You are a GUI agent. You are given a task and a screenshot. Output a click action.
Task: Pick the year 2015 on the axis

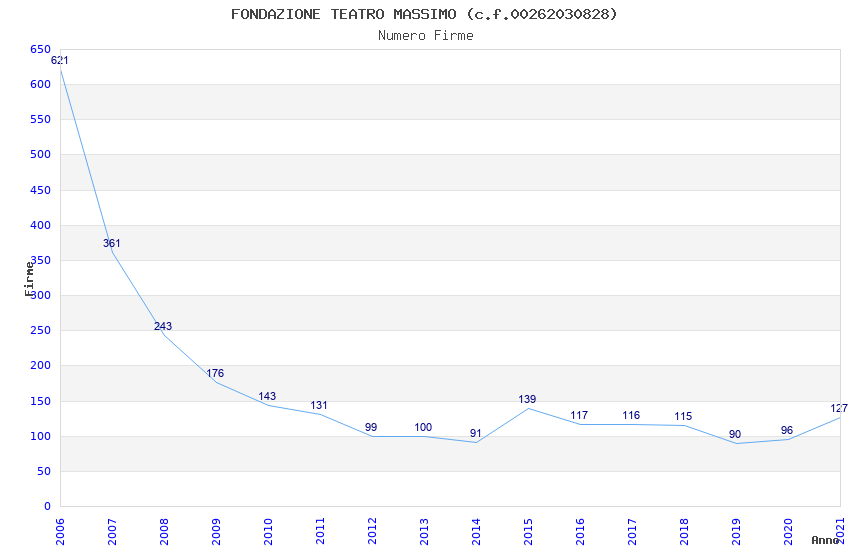coord(529,531)
